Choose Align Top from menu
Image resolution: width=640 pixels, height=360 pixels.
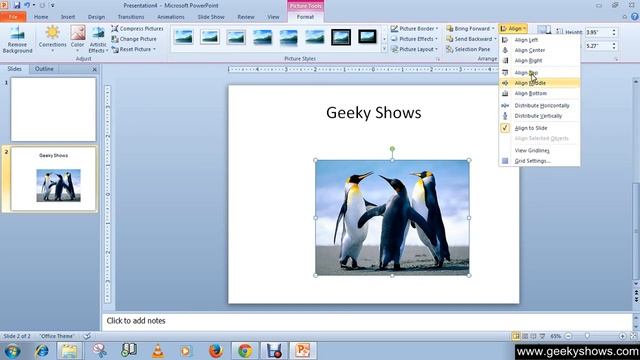click(539, 72)
